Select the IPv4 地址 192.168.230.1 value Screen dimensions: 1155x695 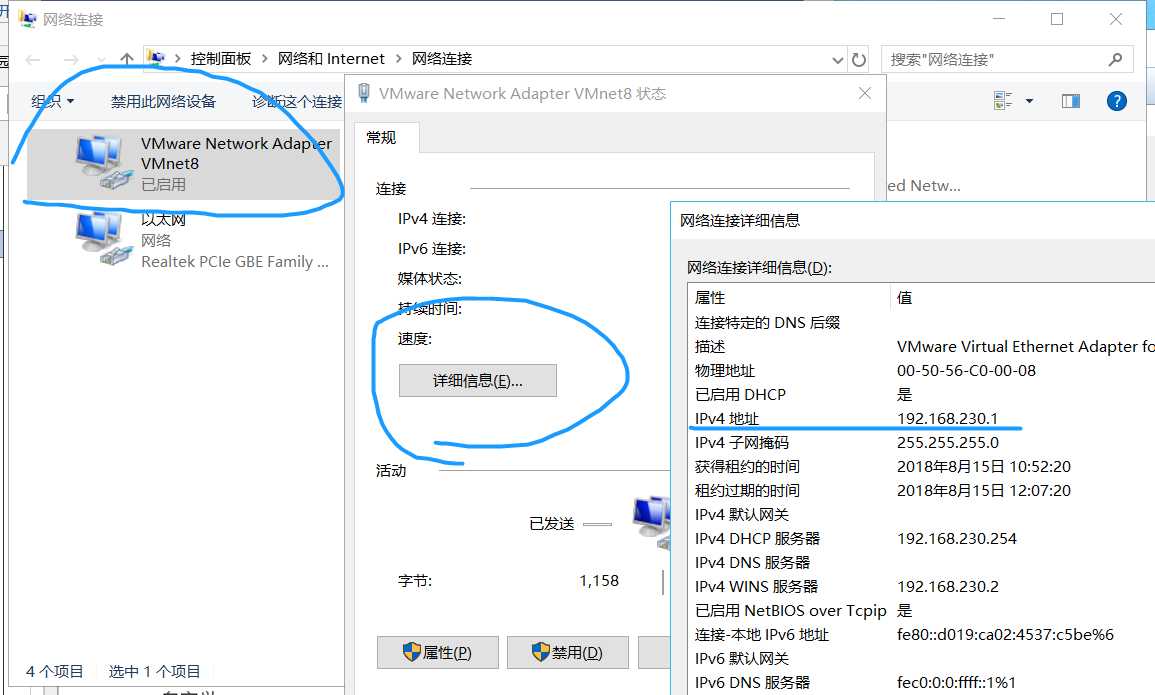point(947,418)
